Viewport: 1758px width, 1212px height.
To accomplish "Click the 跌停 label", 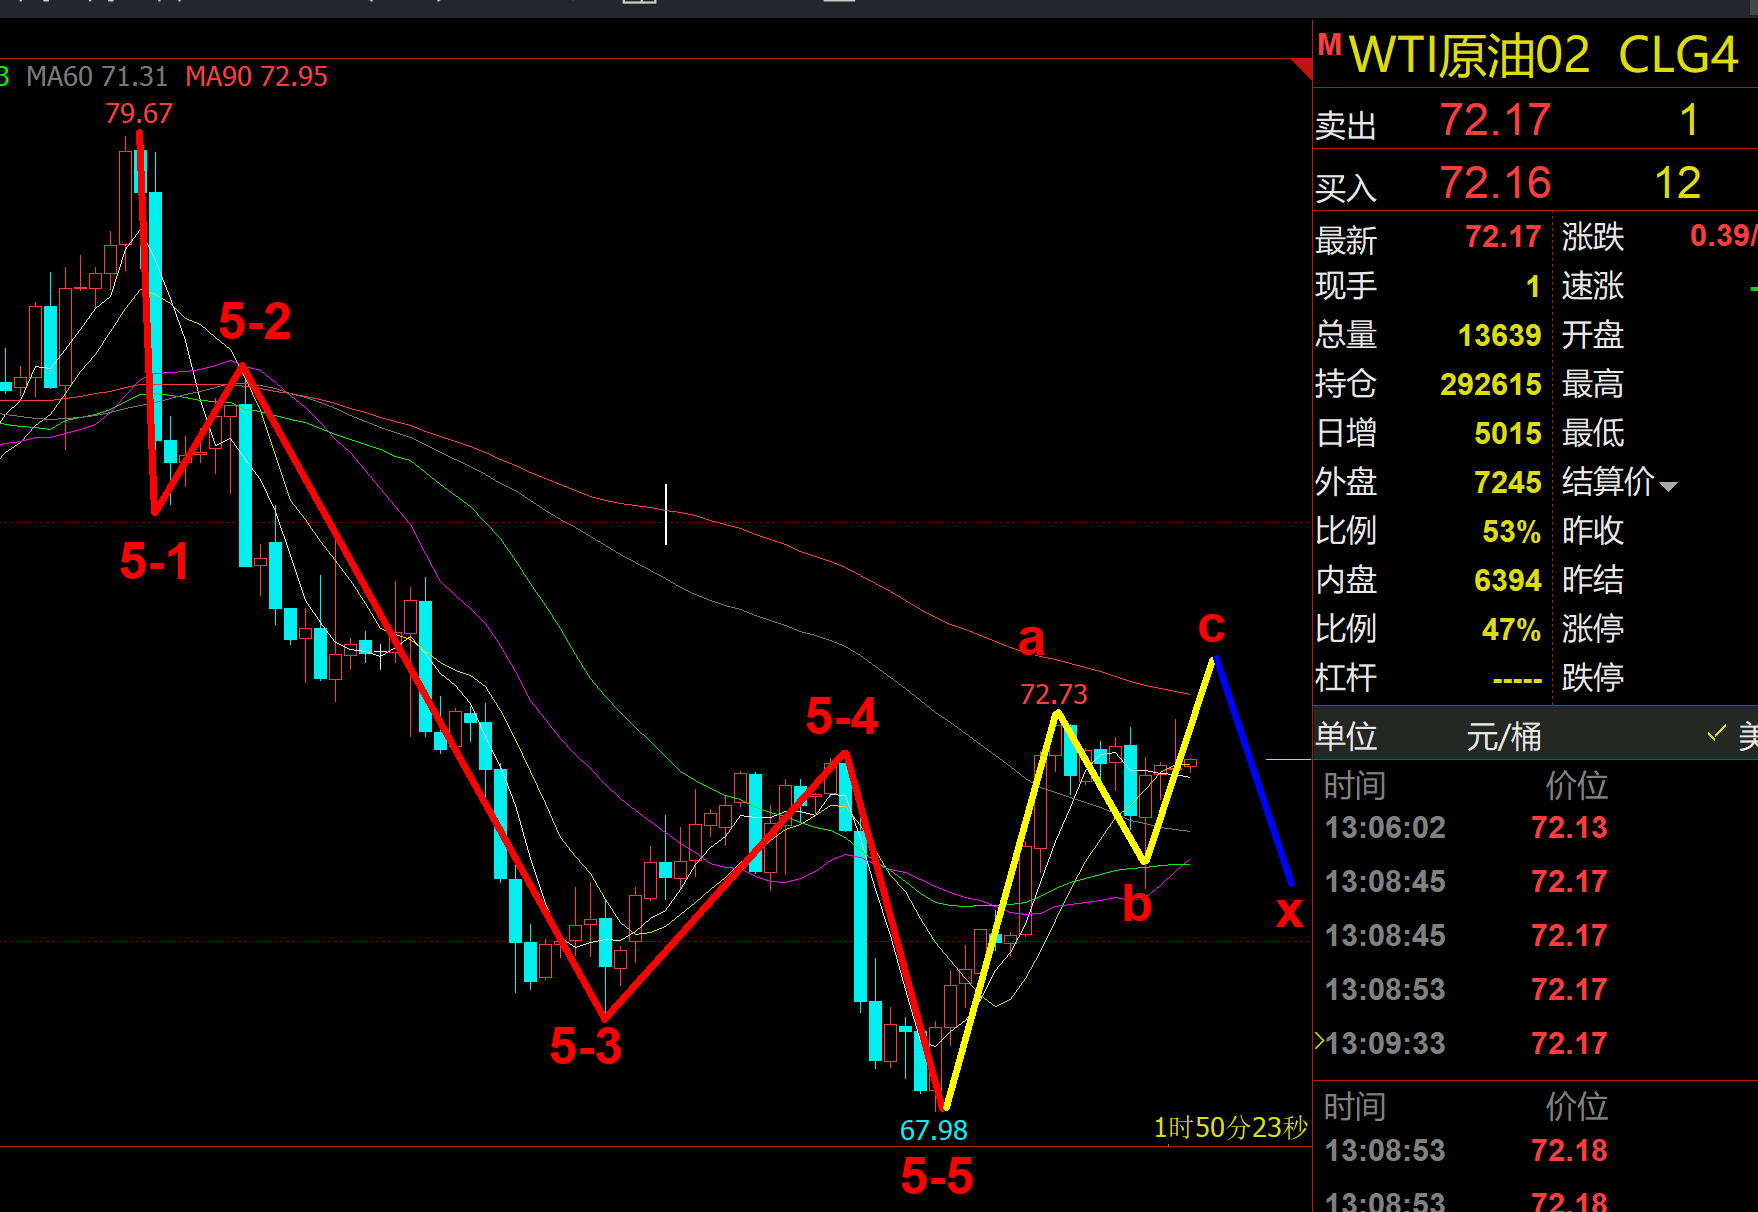I will [x=1593, y=678].
